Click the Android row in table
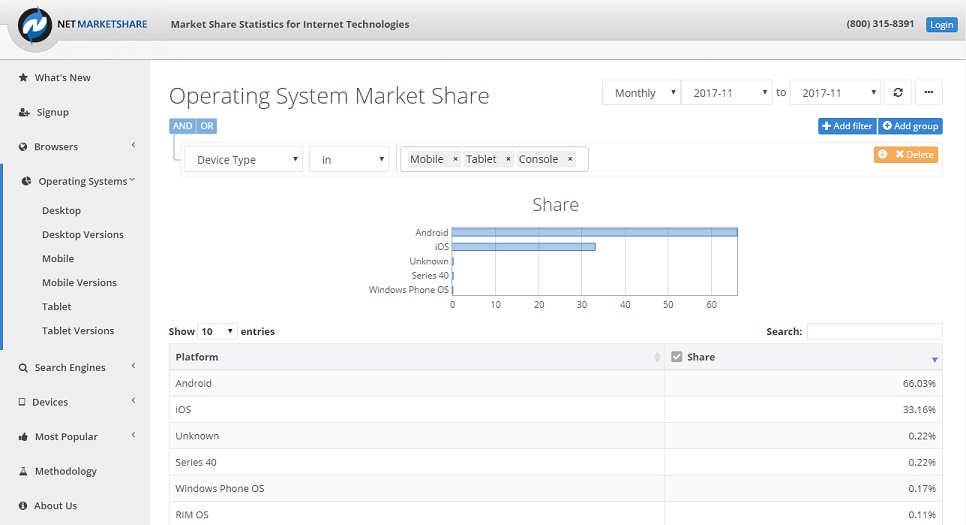This screenshot has height=525, width=966. pyautogui.click(x=556, y=383)
